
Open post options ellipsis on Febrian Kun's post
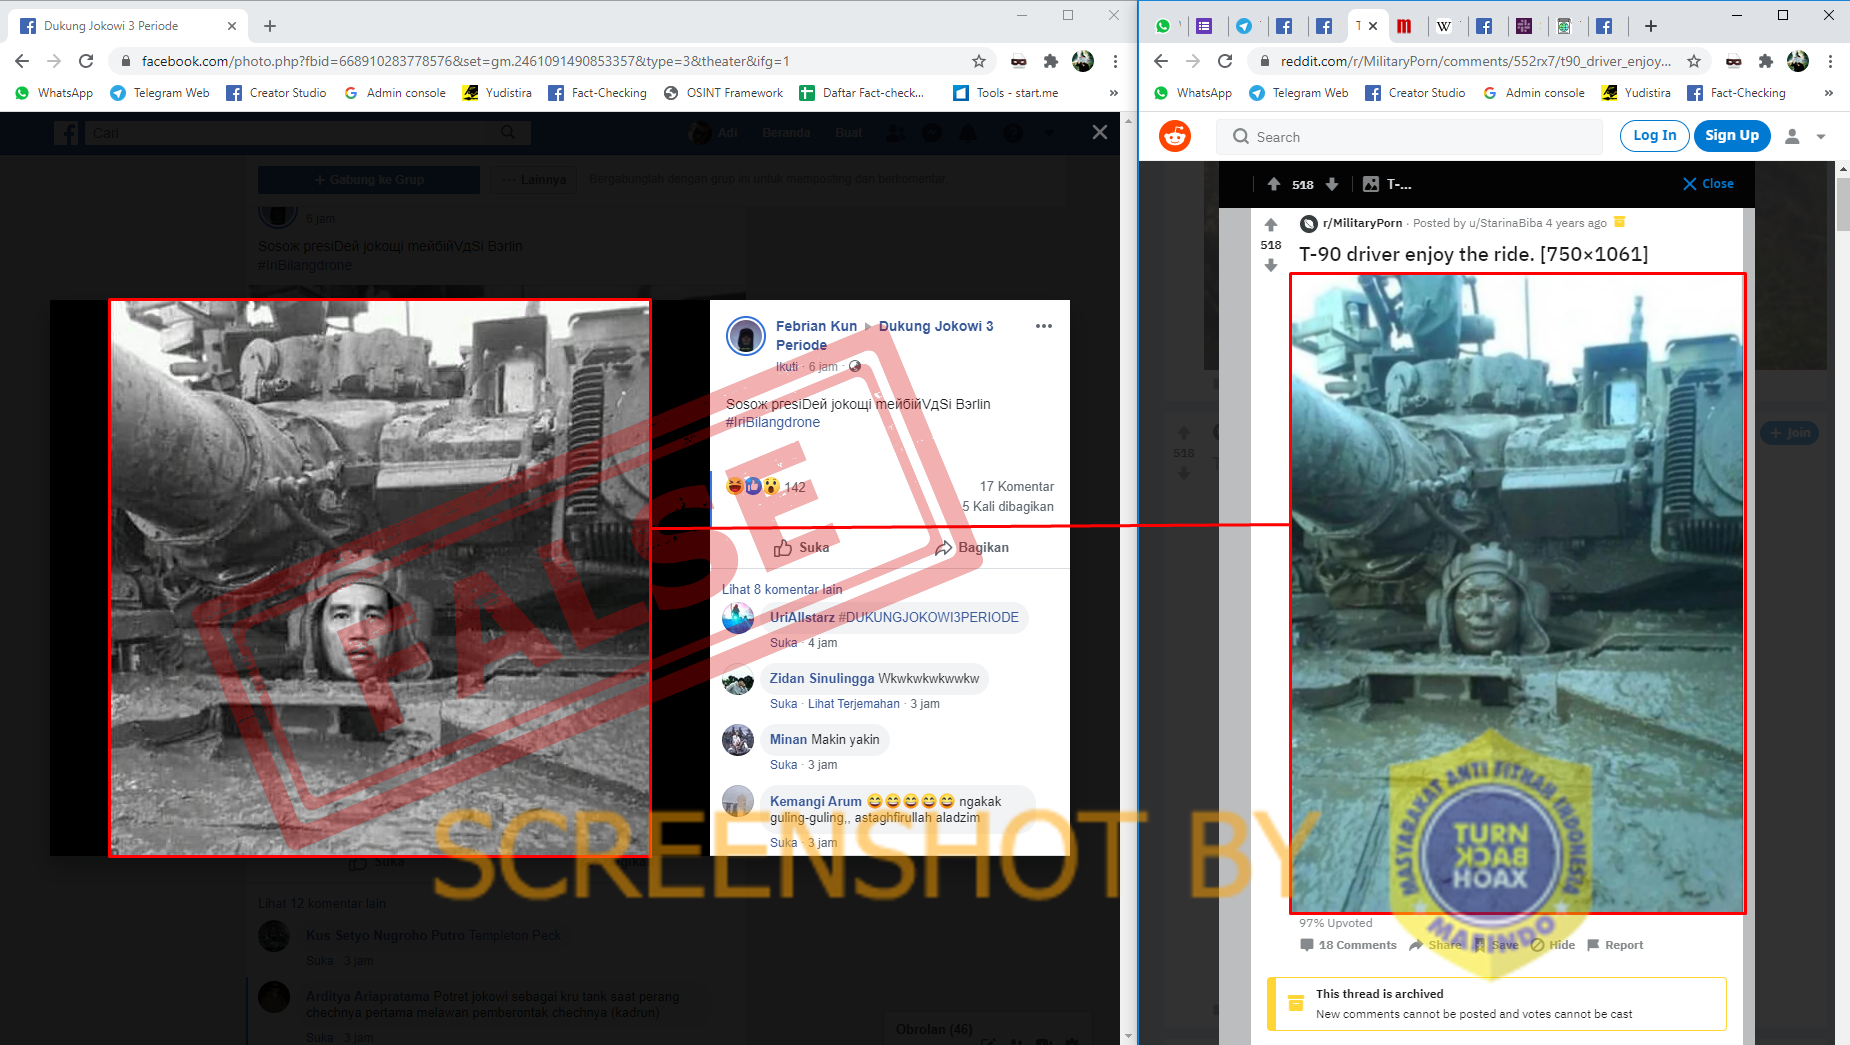pyautogui.click(x=1044, y=326)
